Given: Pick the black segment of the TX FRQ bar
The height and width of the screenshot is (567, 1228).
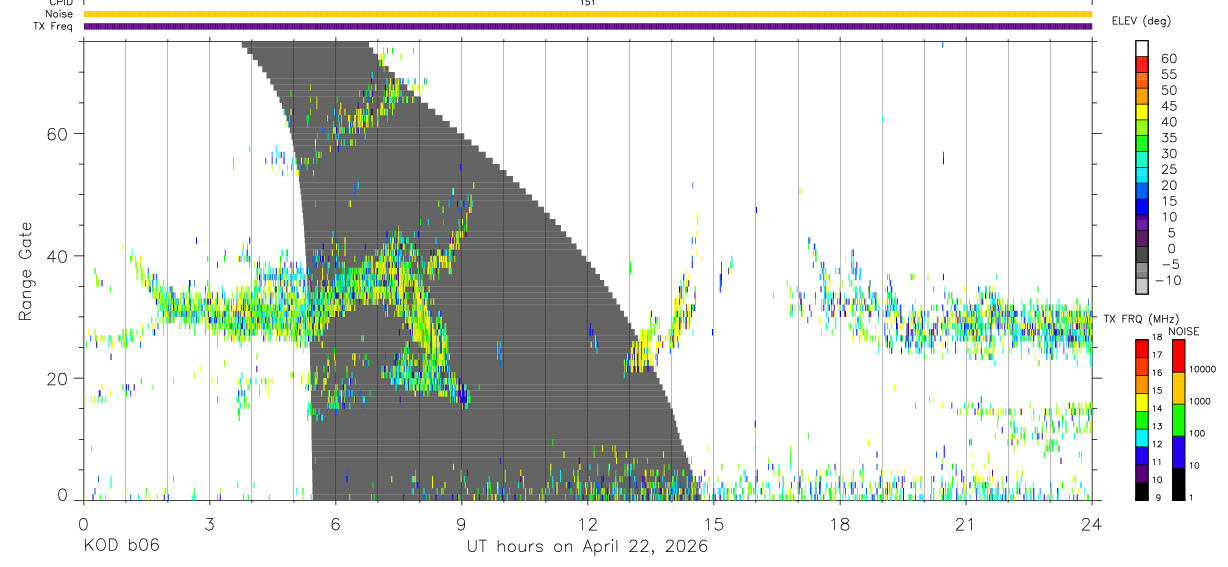Looking at the screenshot, I should tap(1141, 491).
